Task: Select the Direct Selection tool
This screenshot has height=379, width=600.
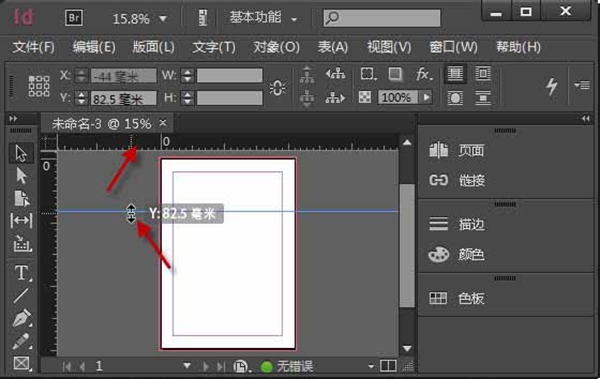Action: coord(21,176)
